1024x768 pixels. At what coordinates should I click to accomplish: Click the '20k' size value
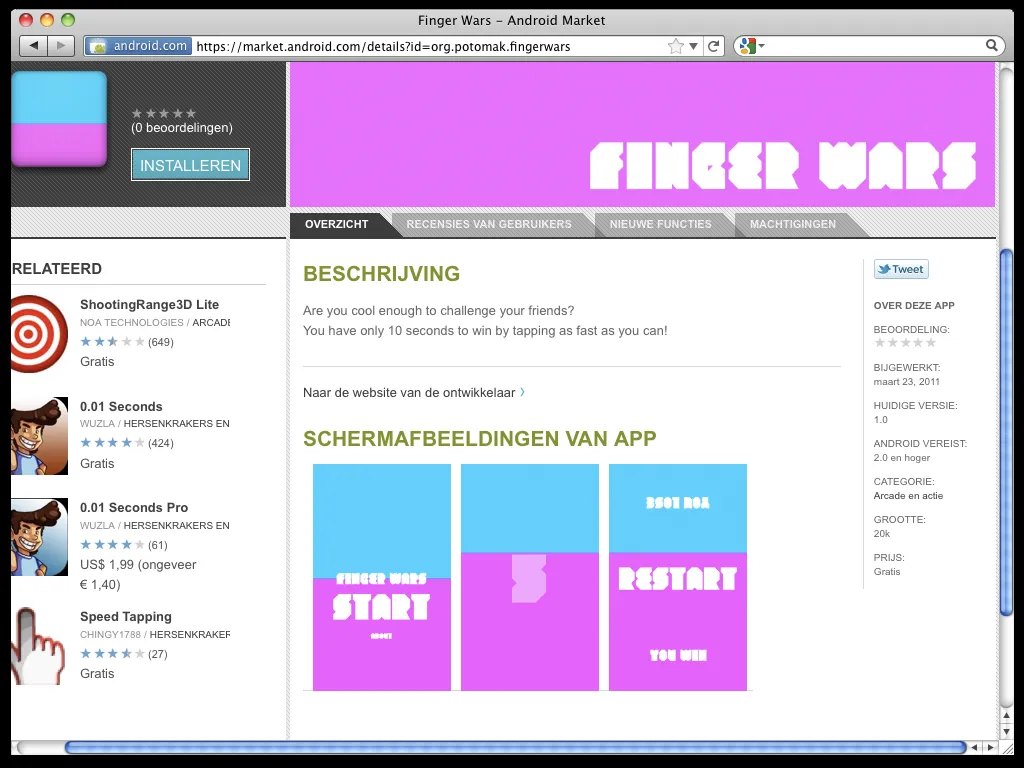pos(882,534)
